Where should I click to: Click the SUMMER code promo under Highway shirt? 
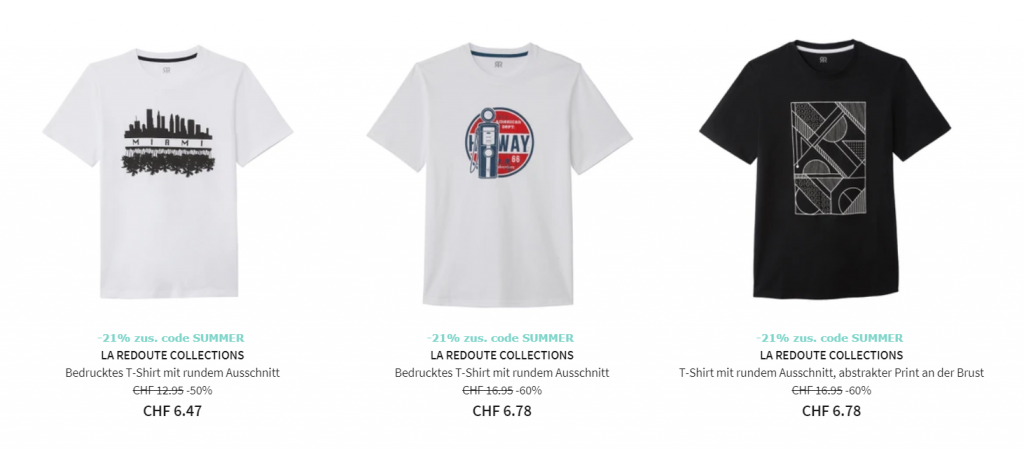click(500, 338)
